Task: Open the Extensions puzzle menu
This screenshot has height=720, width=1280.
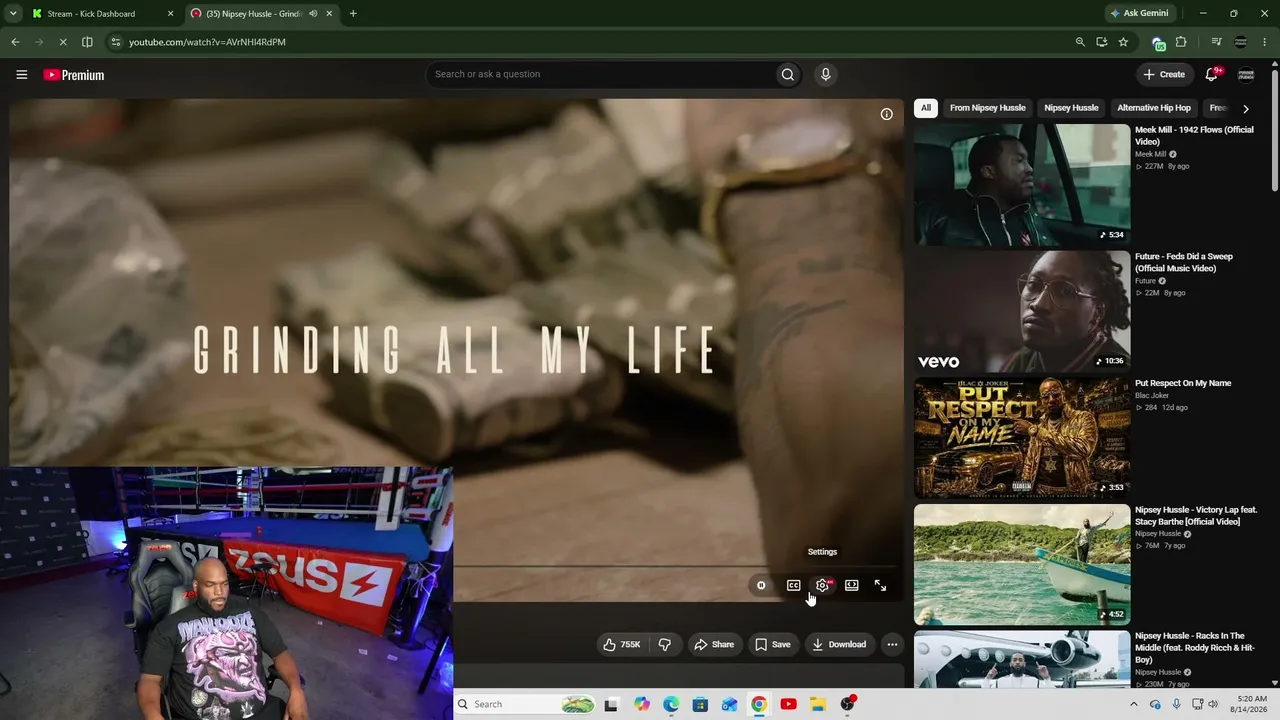Action: point(1181,42)
